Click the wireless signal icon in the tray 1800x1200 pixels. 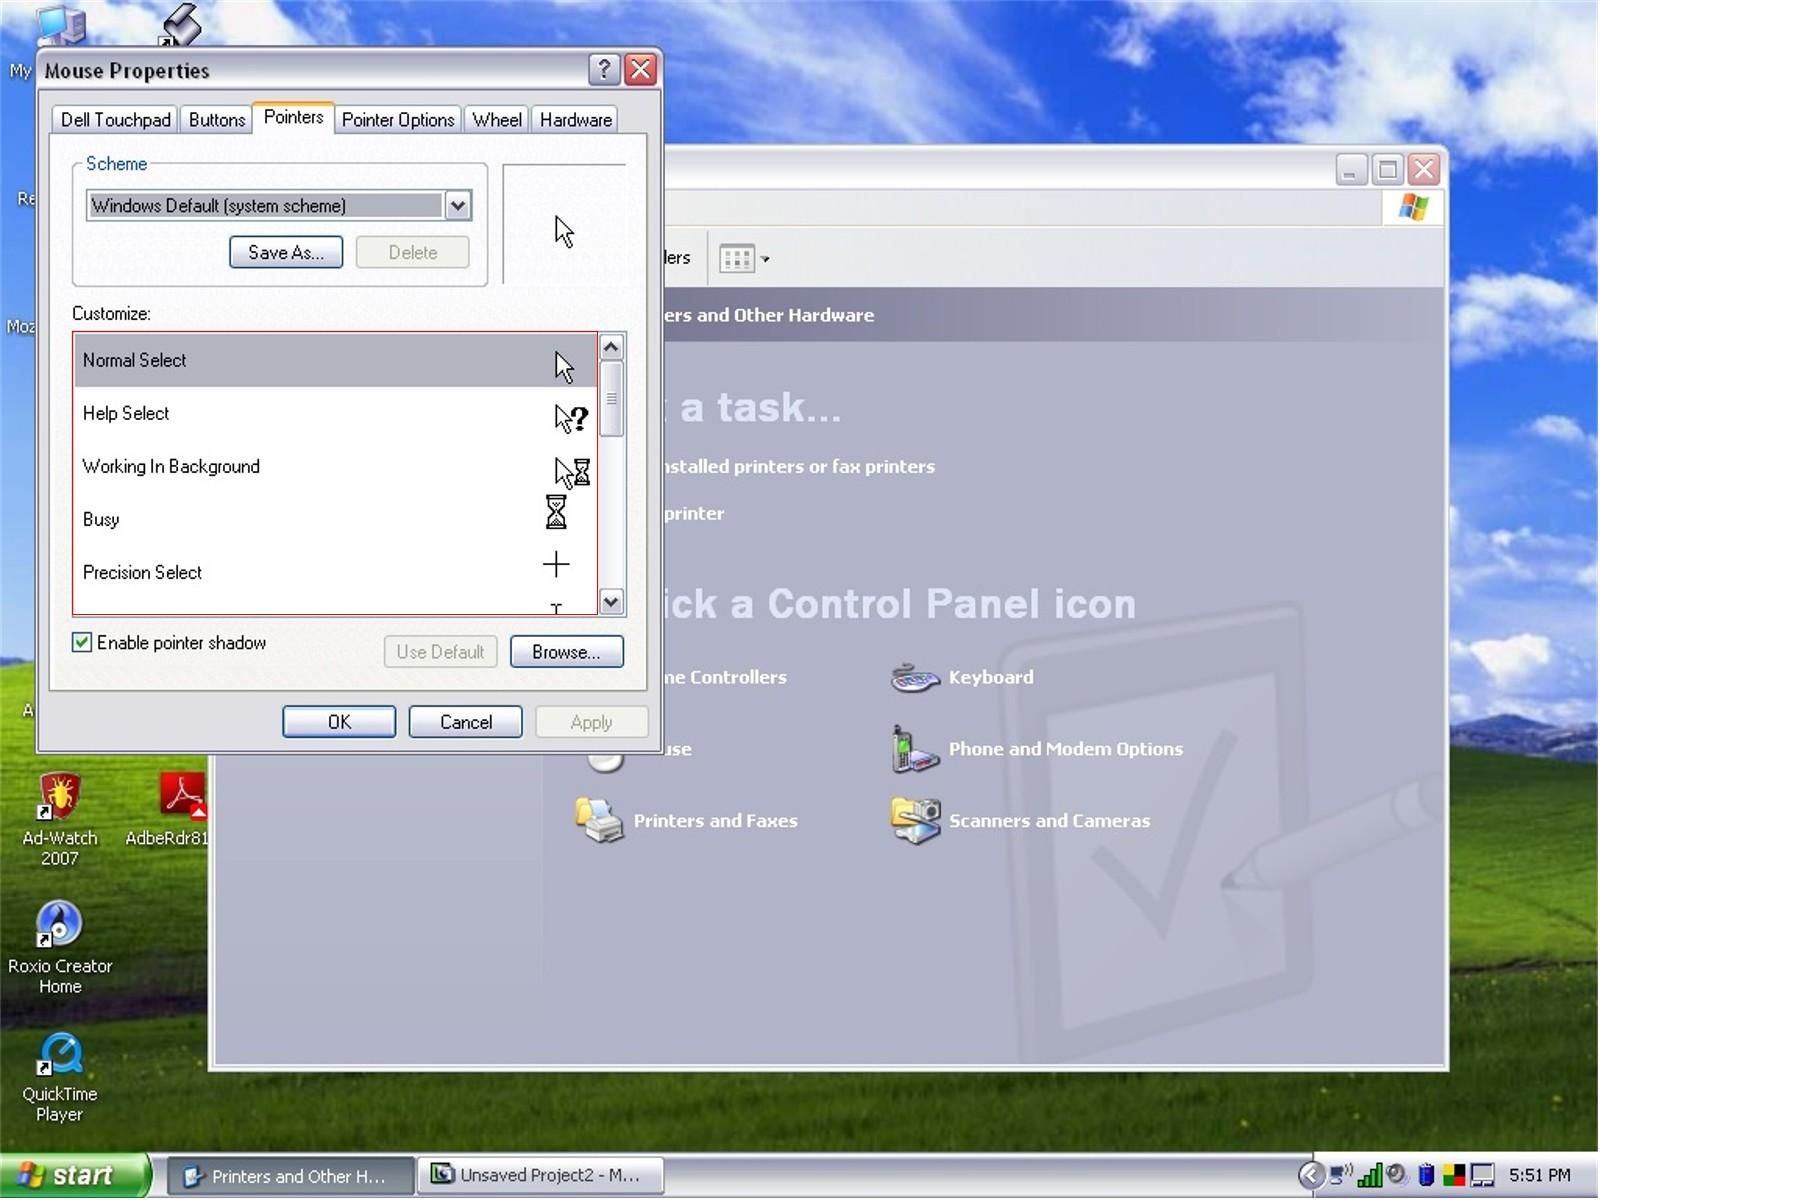1369,1174
